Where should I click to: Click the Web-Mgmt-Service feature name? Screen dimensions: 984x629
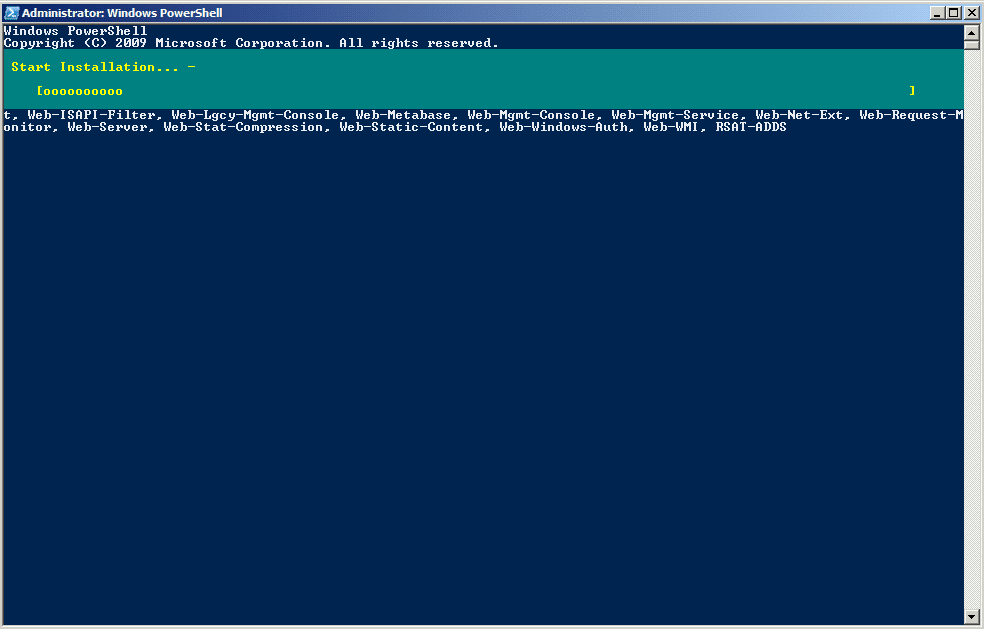pos(675,115)
